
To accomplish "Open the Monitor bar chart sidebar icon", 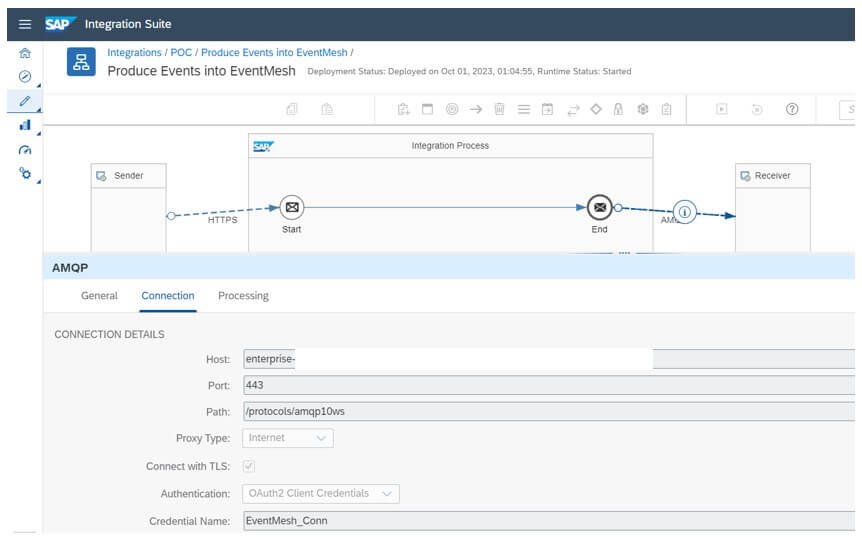I will pos(25,125).
